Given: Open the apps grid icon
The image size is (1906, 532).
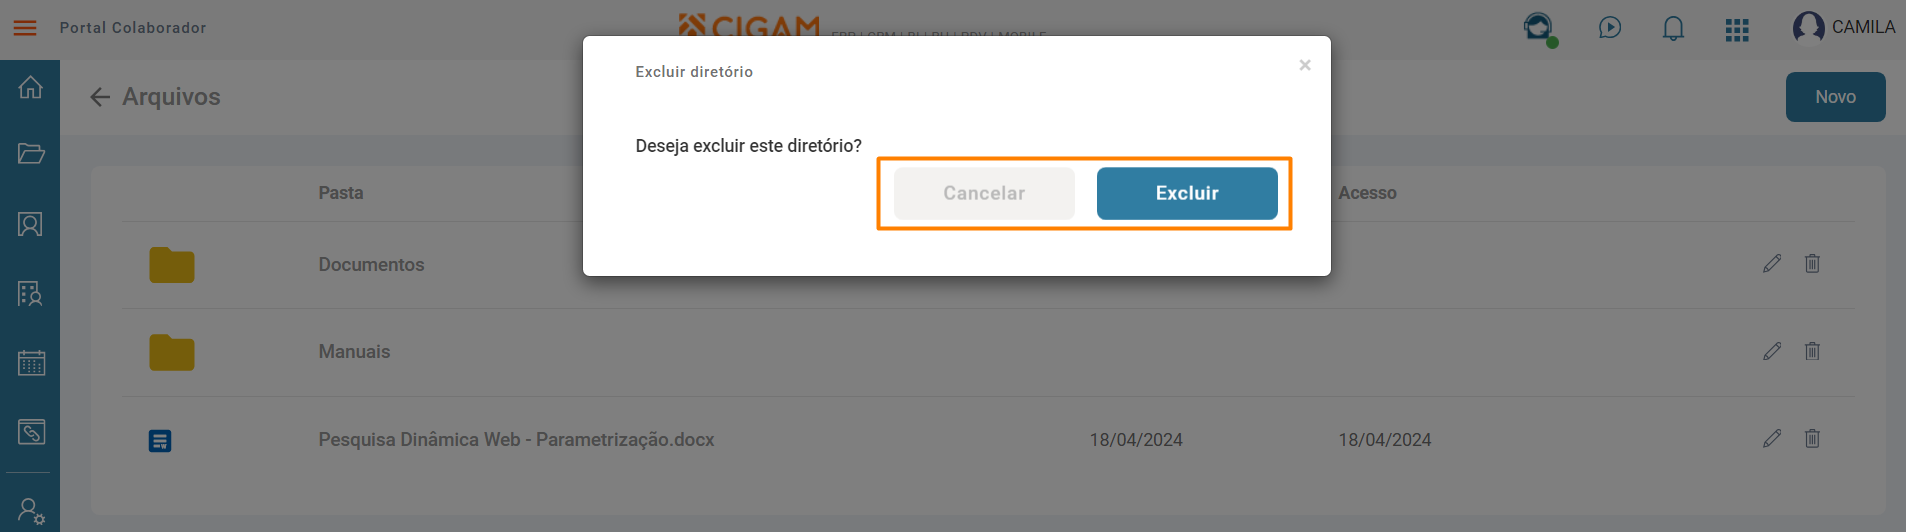Looking at the screenshot, I should point(1737,30).
